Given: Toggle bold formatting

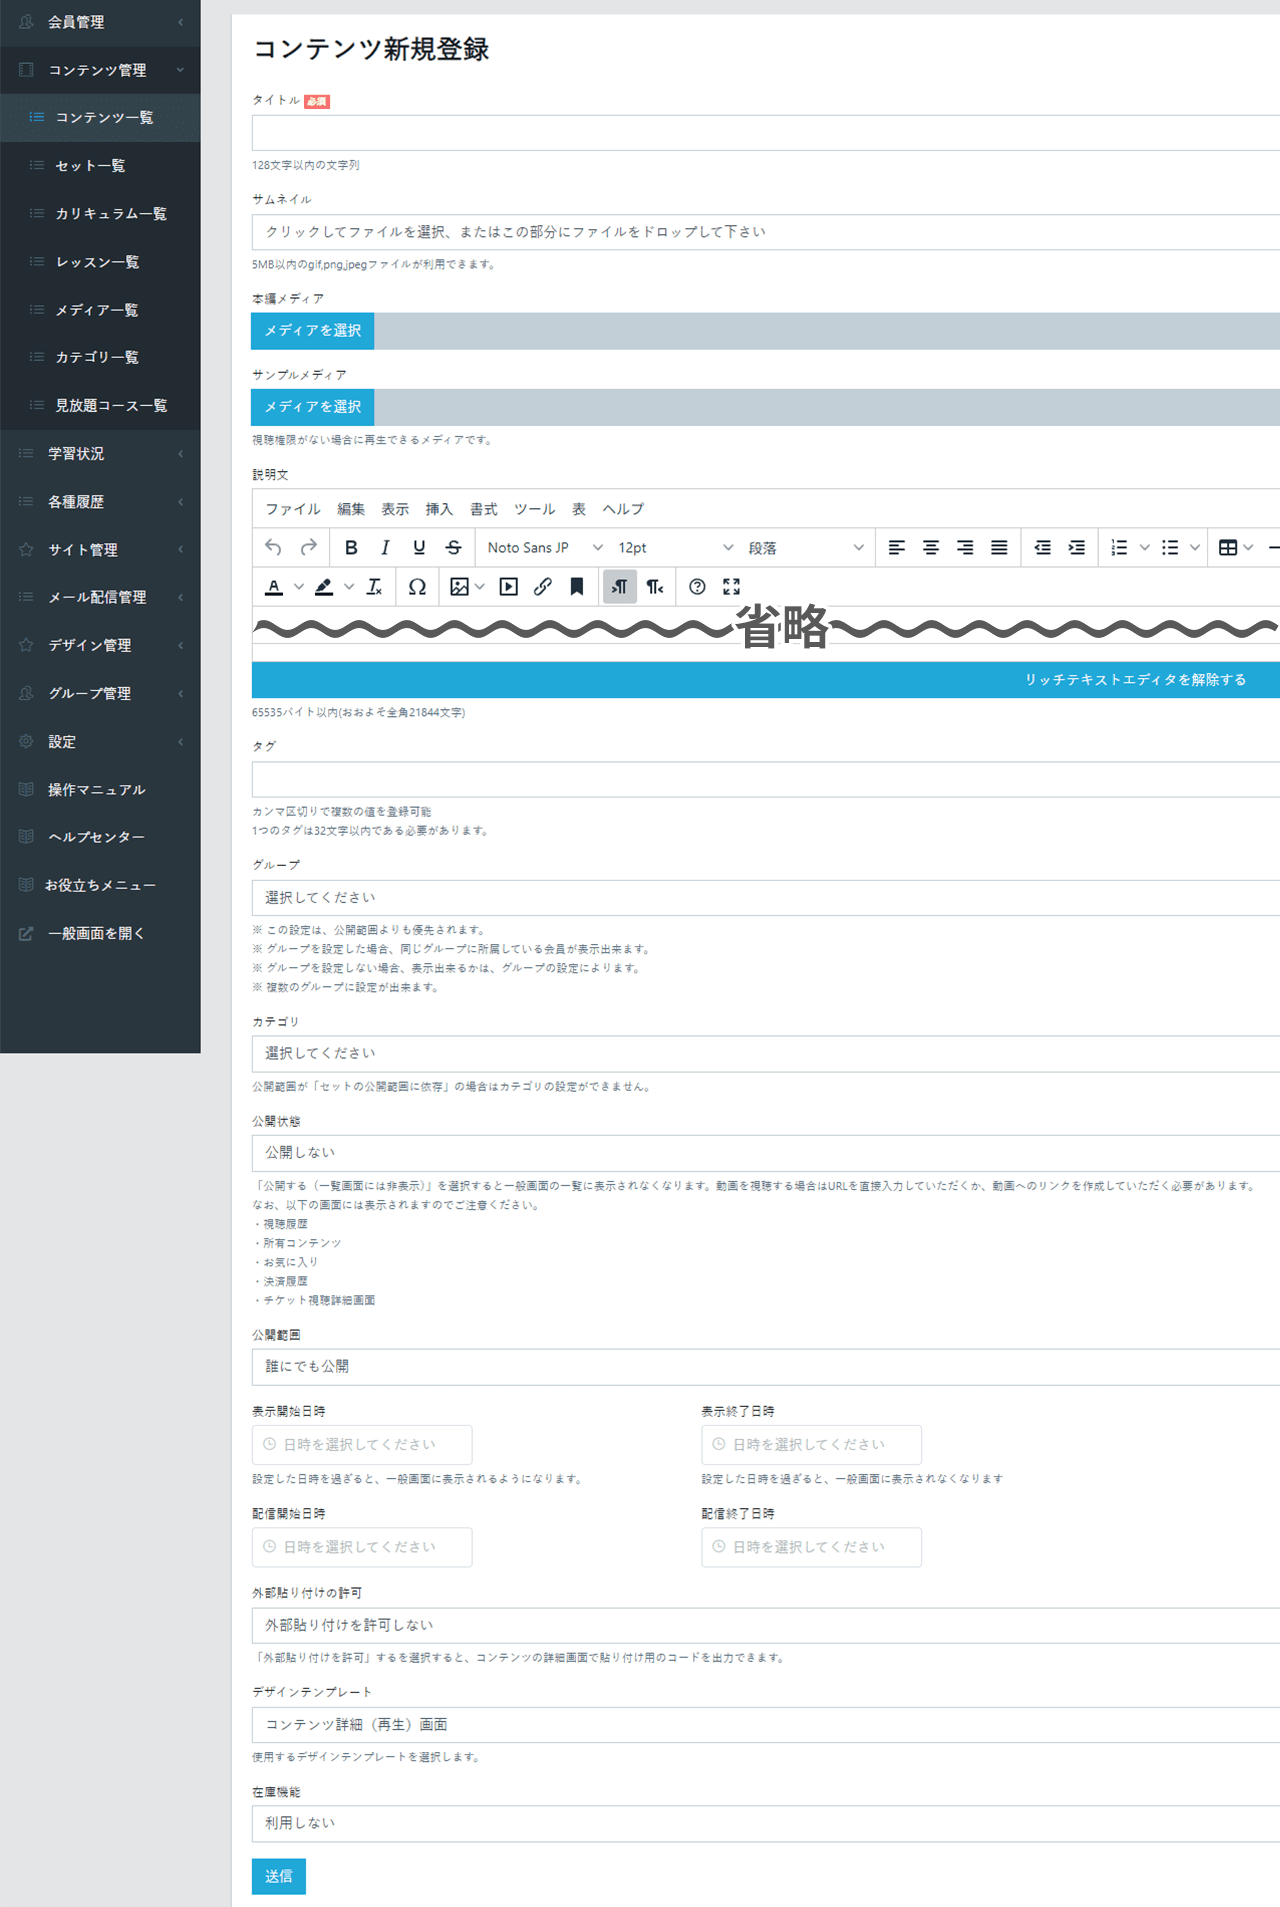Looking at the screenshot, I should click(351, 547).
